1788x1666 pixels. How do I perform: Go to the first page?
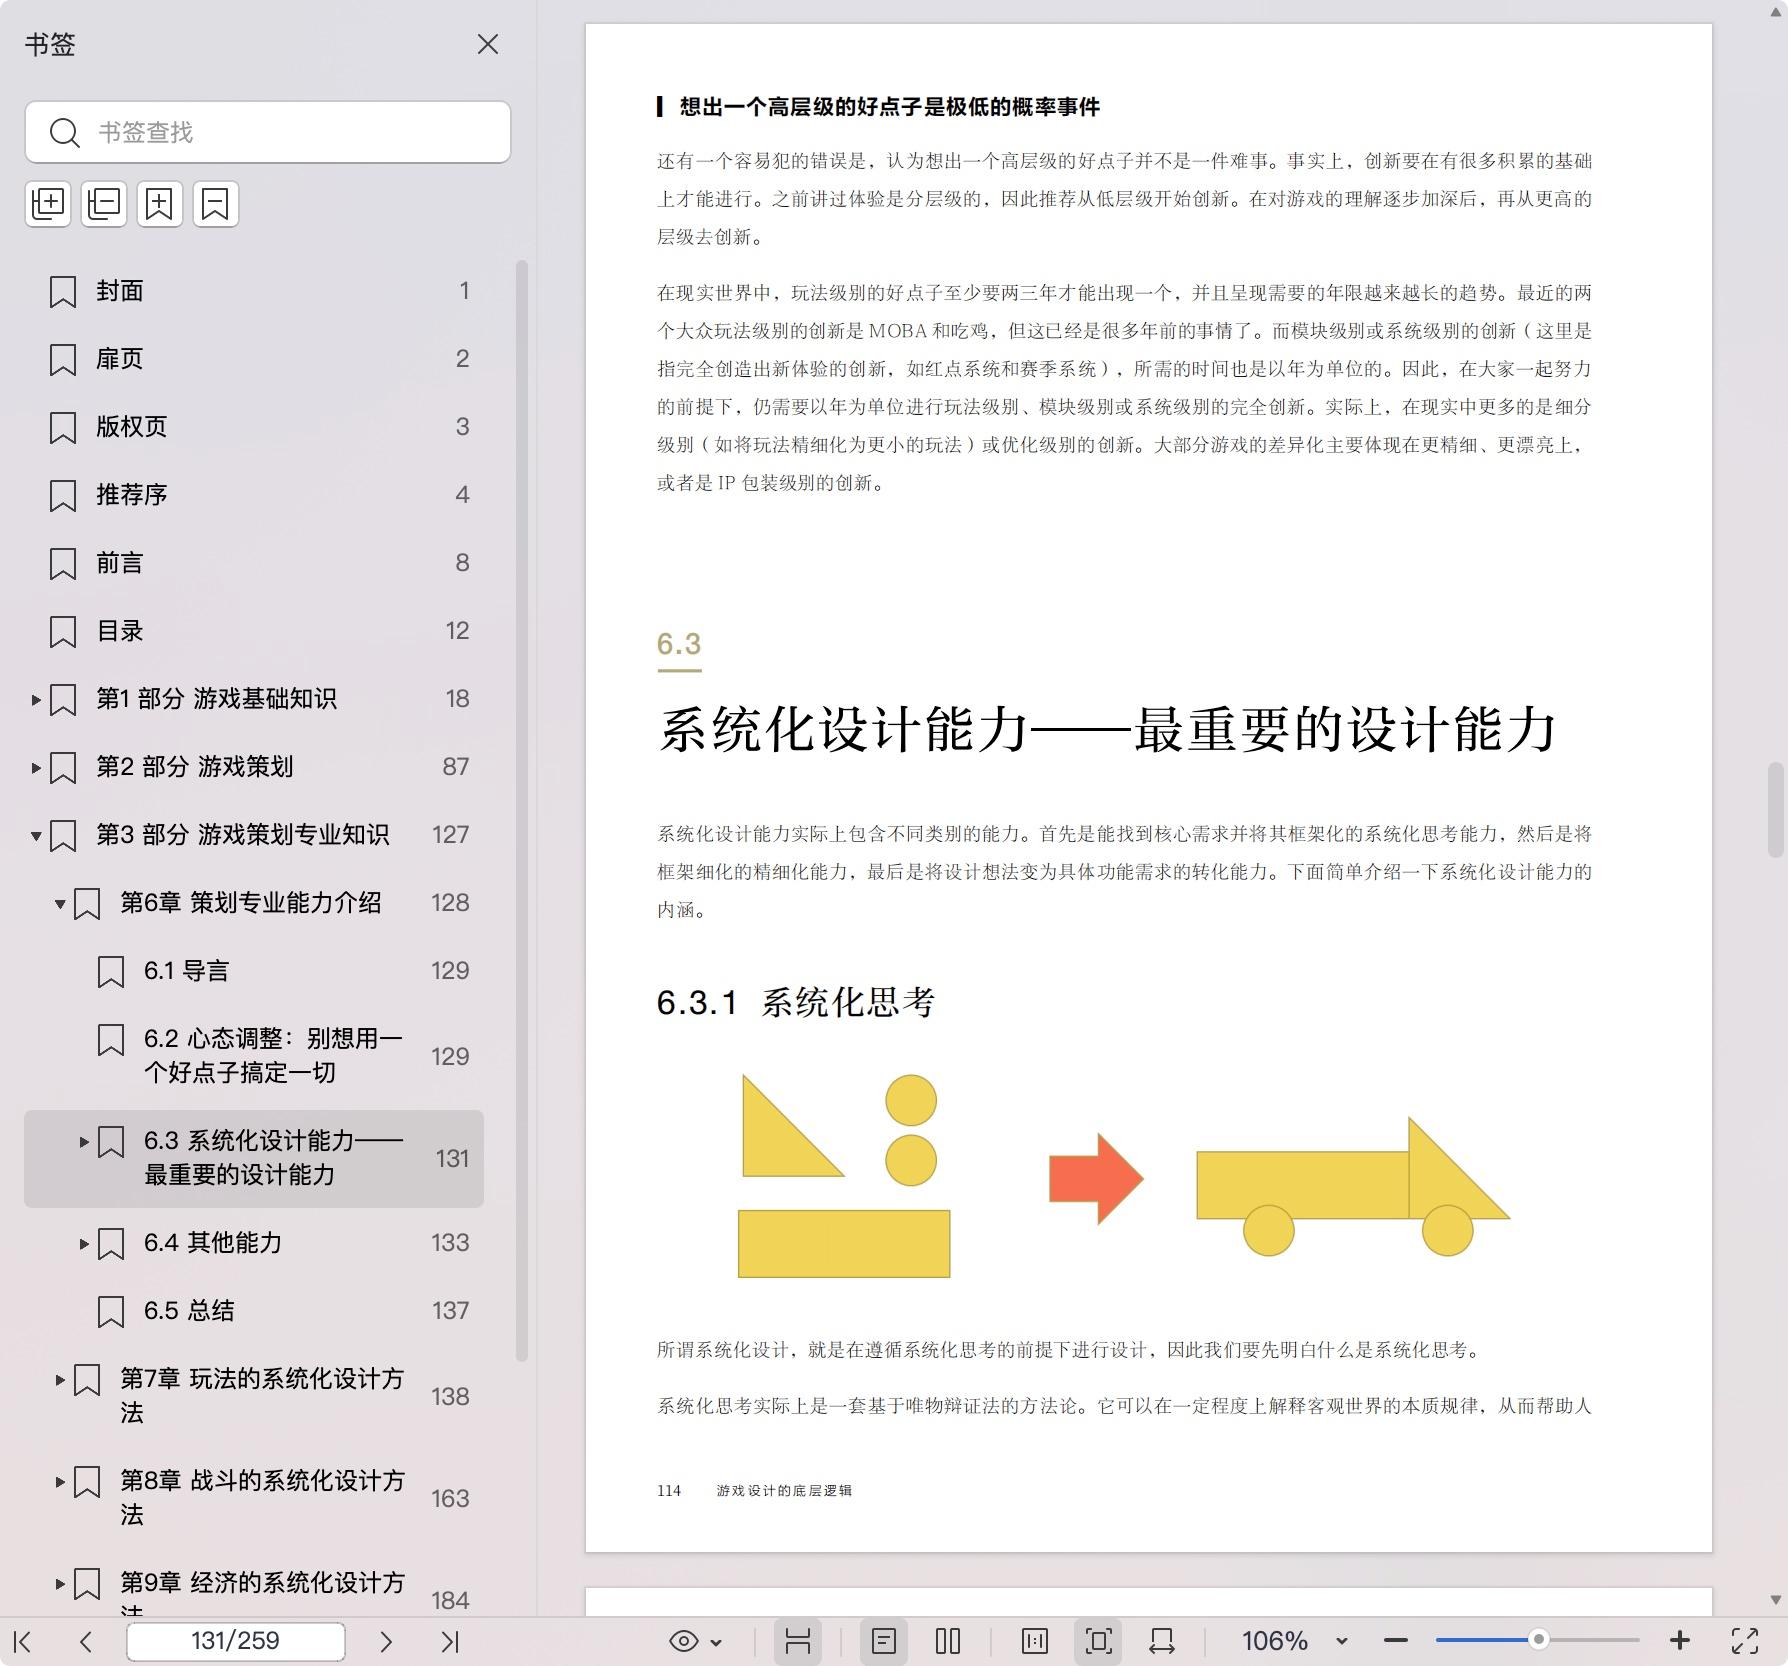(23, 1641)
